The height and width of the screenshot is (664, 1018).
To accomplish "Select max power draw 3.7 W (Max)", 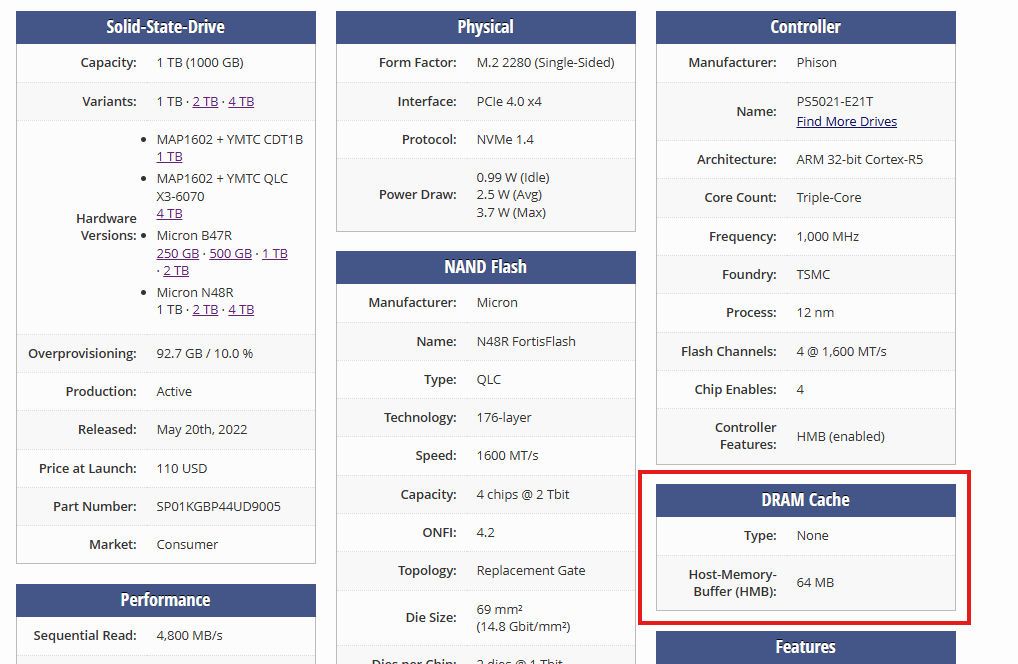I will click(511, 212).
